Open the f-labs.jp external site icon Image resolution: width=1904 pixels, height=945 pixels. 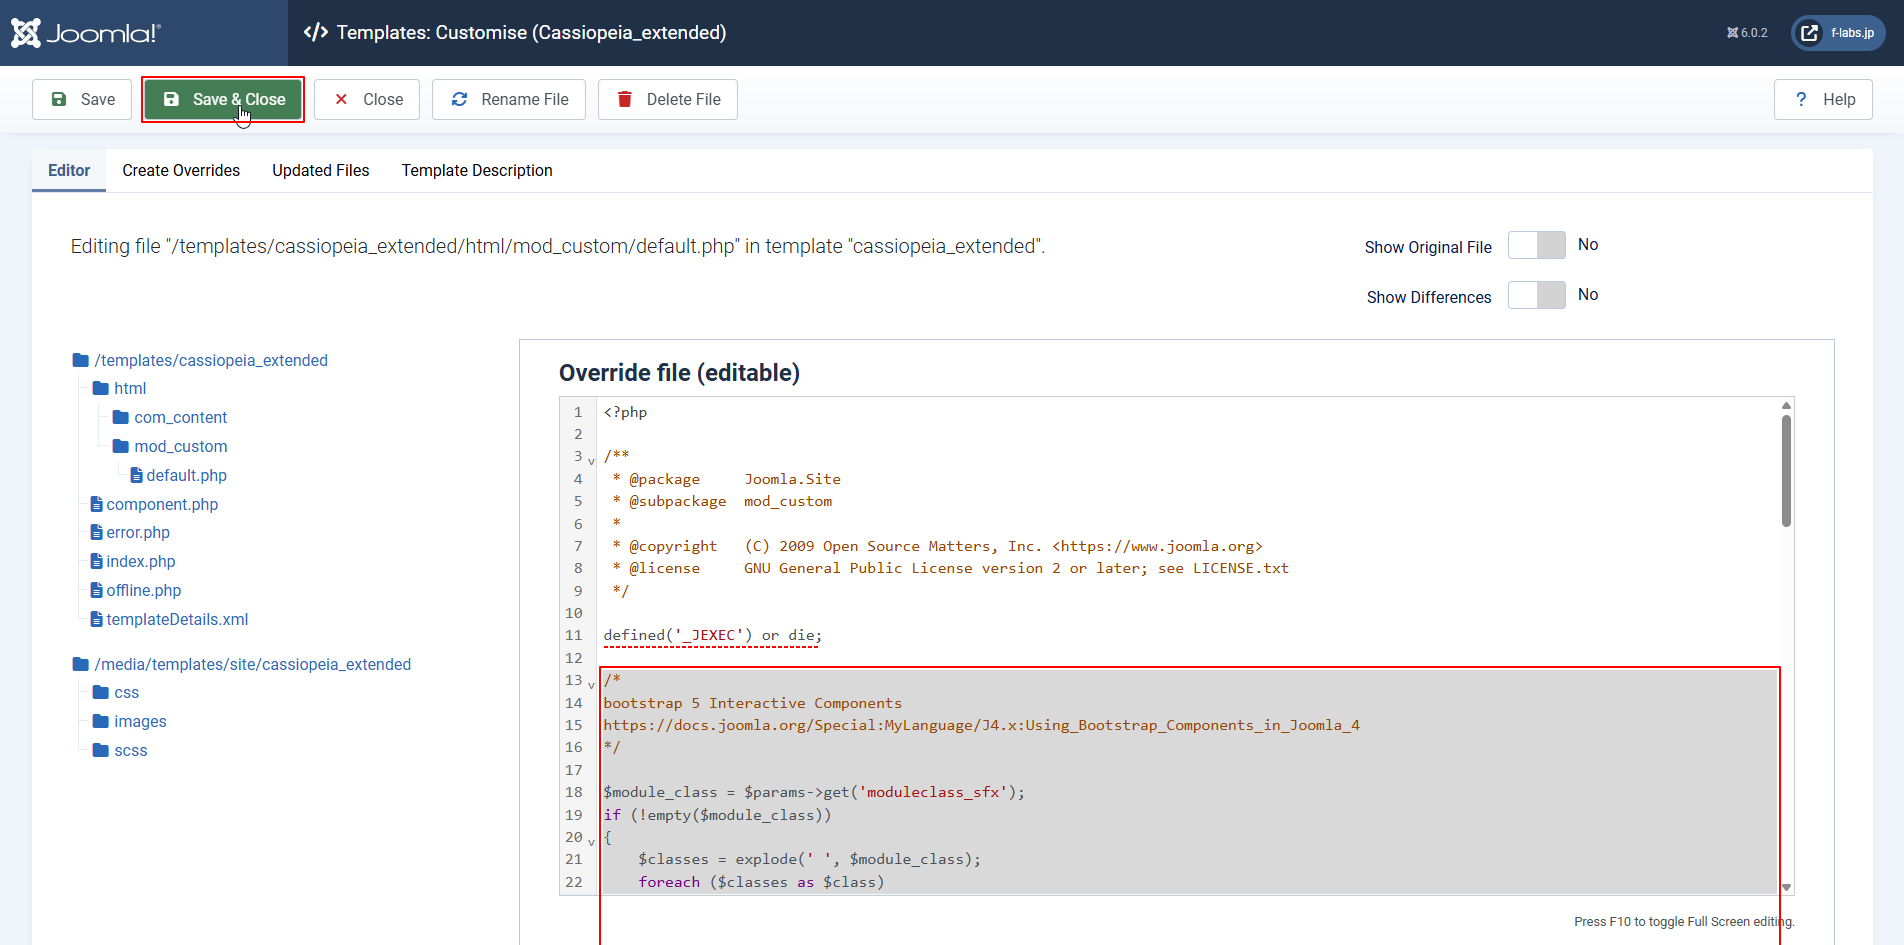[1809, 33]
